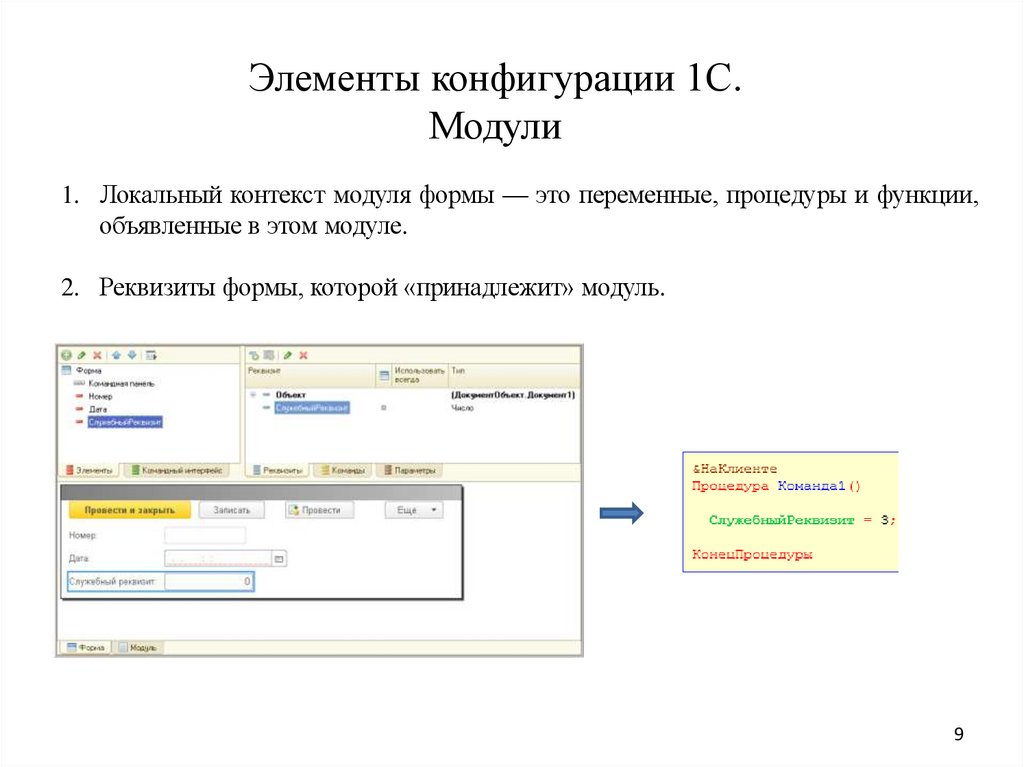
Task: Click the red delete icon in elements toolbar
Action: coord(97,355)
